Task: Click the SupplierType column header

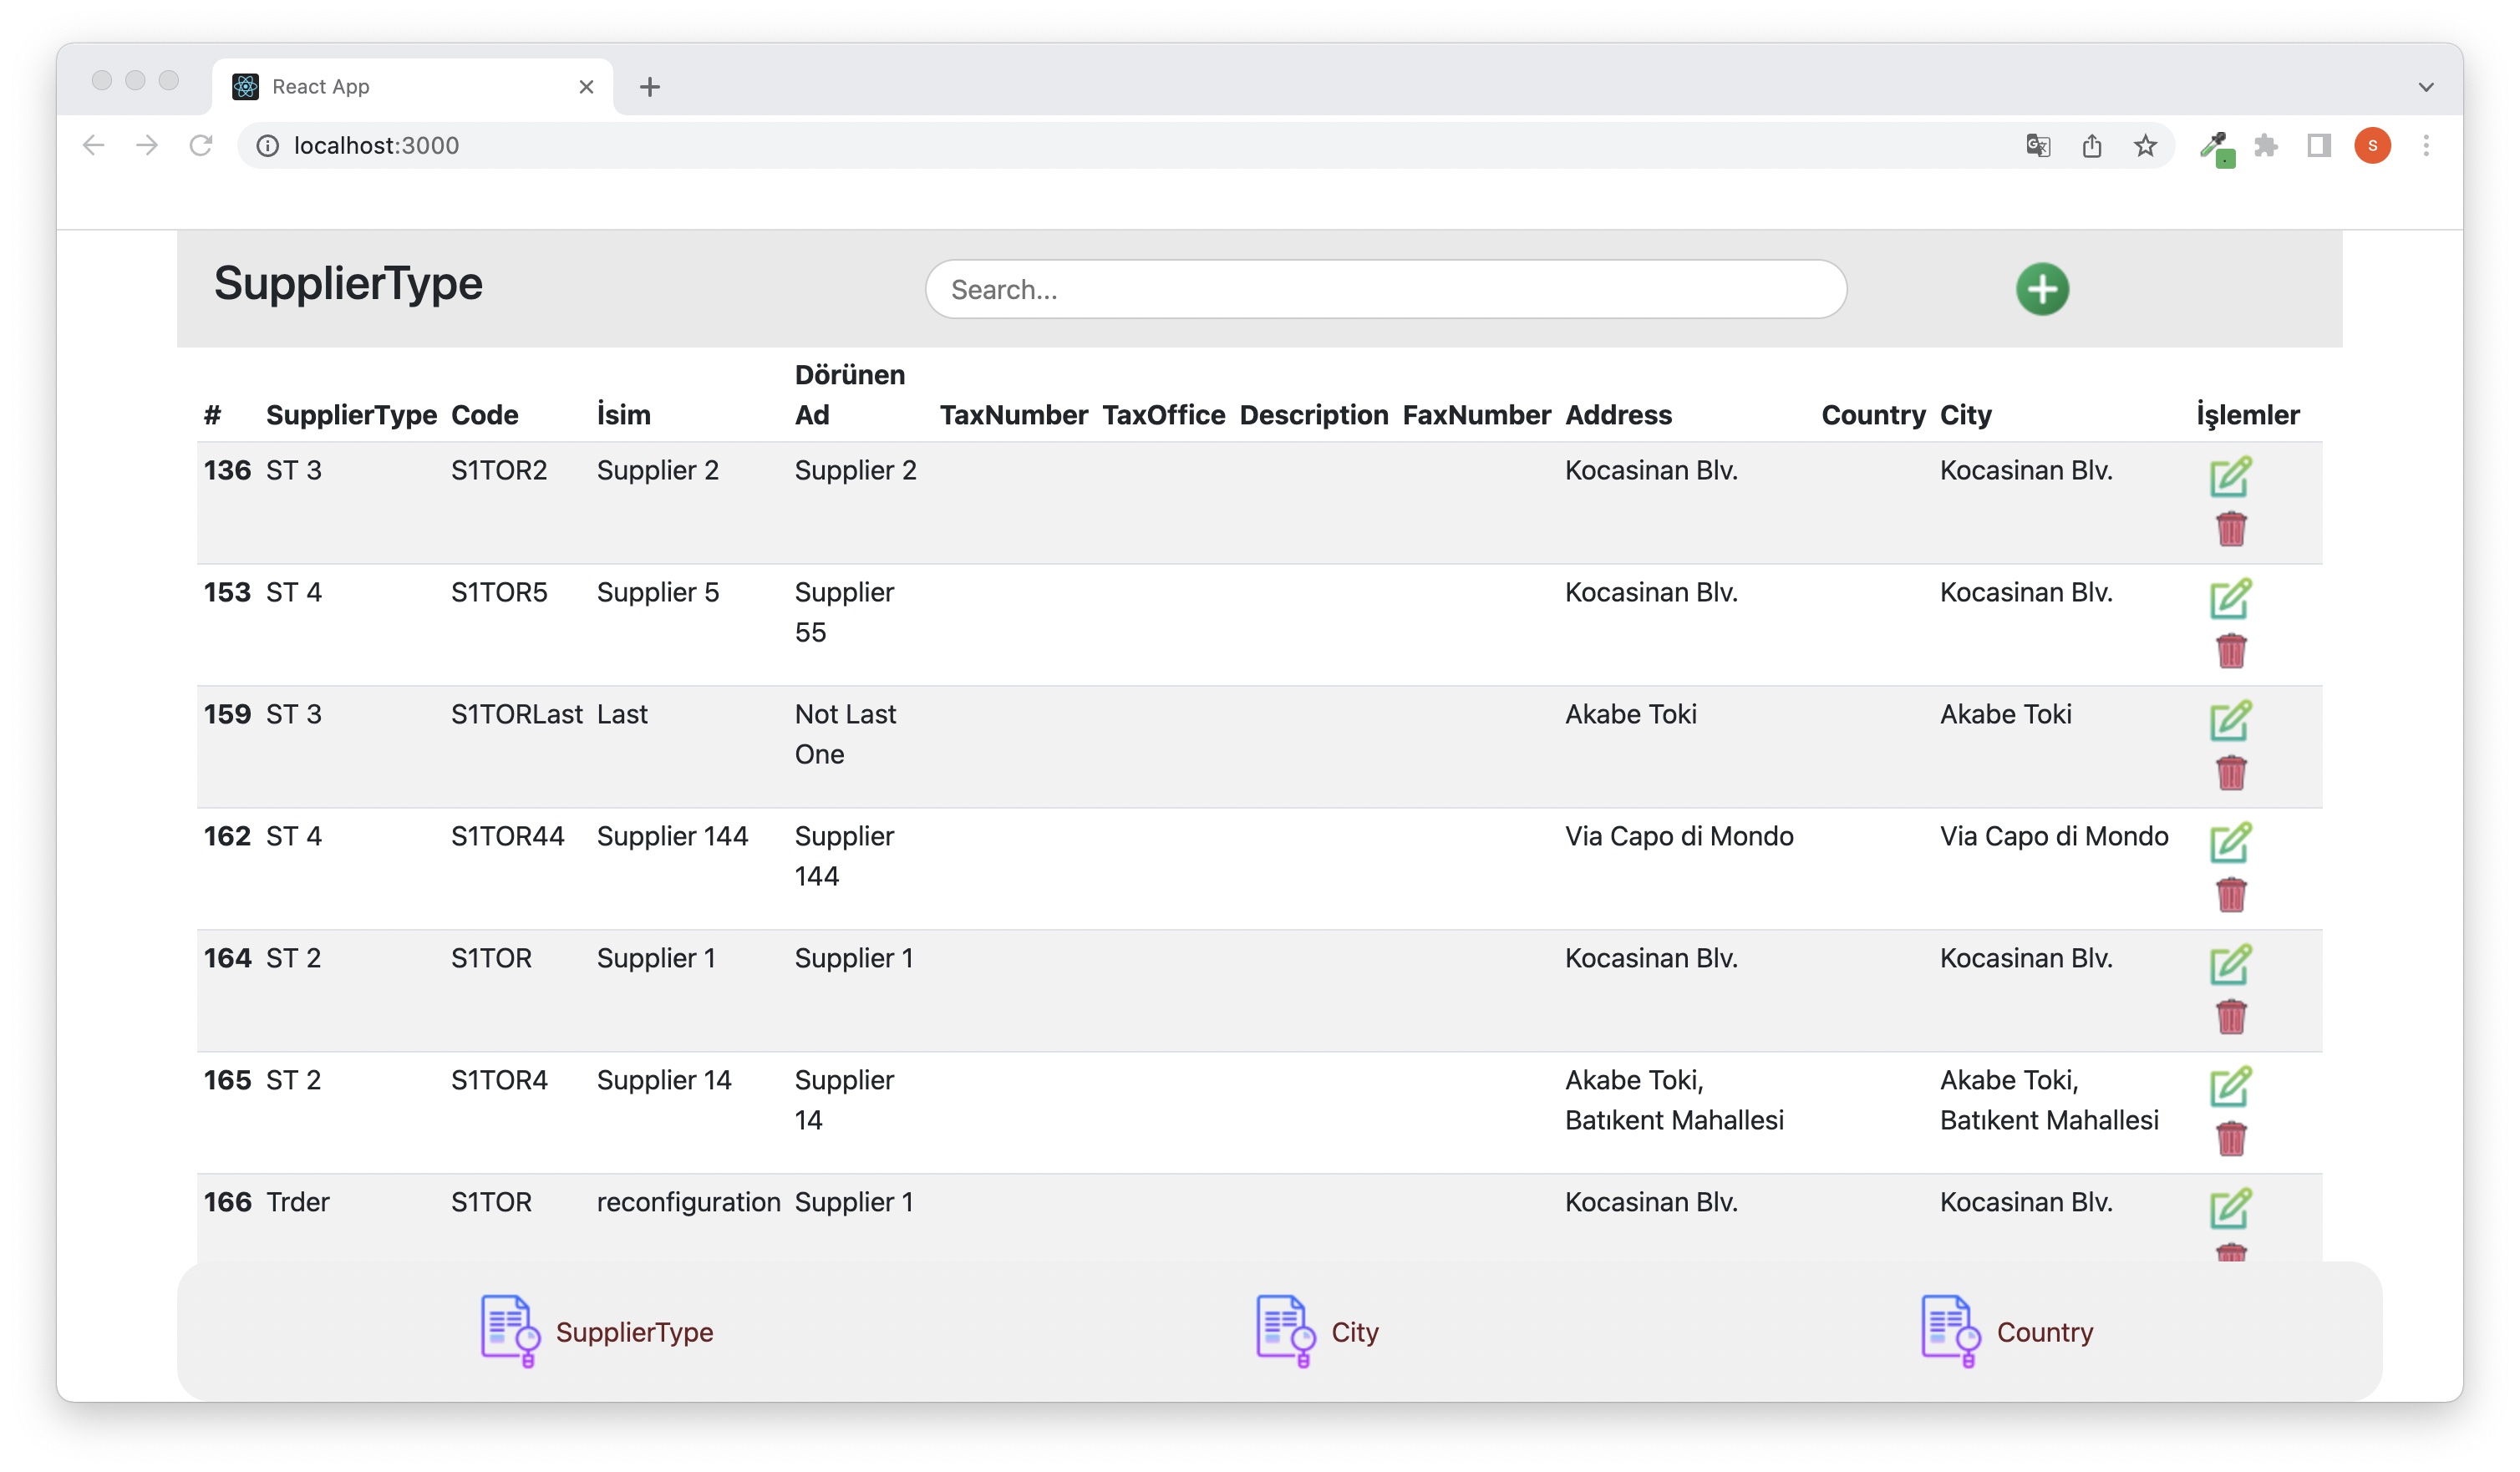Action: (351, 415)
